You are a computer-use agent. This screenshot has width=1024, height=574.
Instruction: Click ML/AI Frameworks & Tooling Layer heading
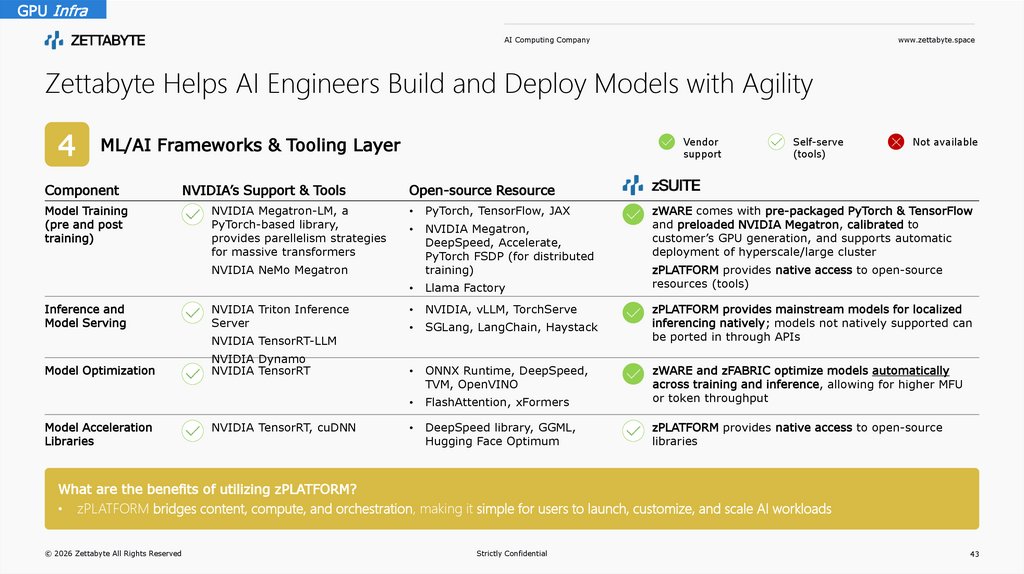pos(250,145)
